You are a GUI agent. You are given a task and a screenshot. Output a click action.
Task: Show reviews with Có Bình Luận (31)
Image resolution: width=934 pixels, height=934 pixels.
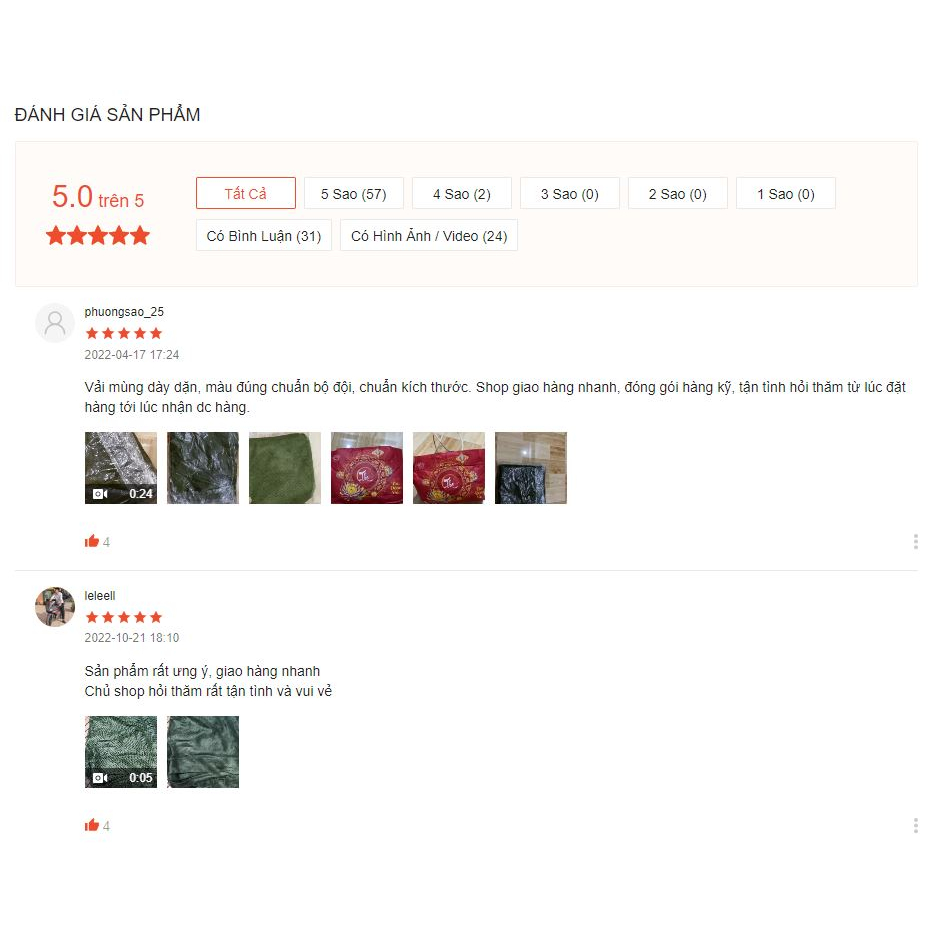[264, 235]
